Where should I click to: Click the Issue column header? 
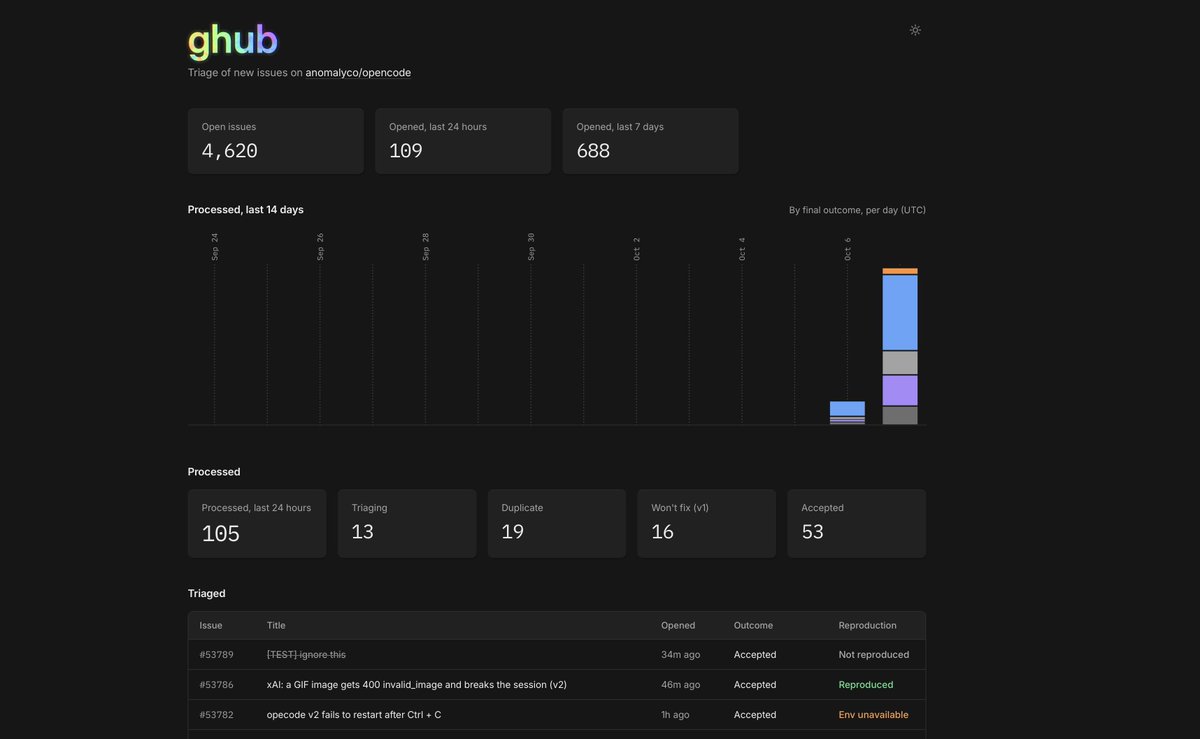[x=211, y=626]
